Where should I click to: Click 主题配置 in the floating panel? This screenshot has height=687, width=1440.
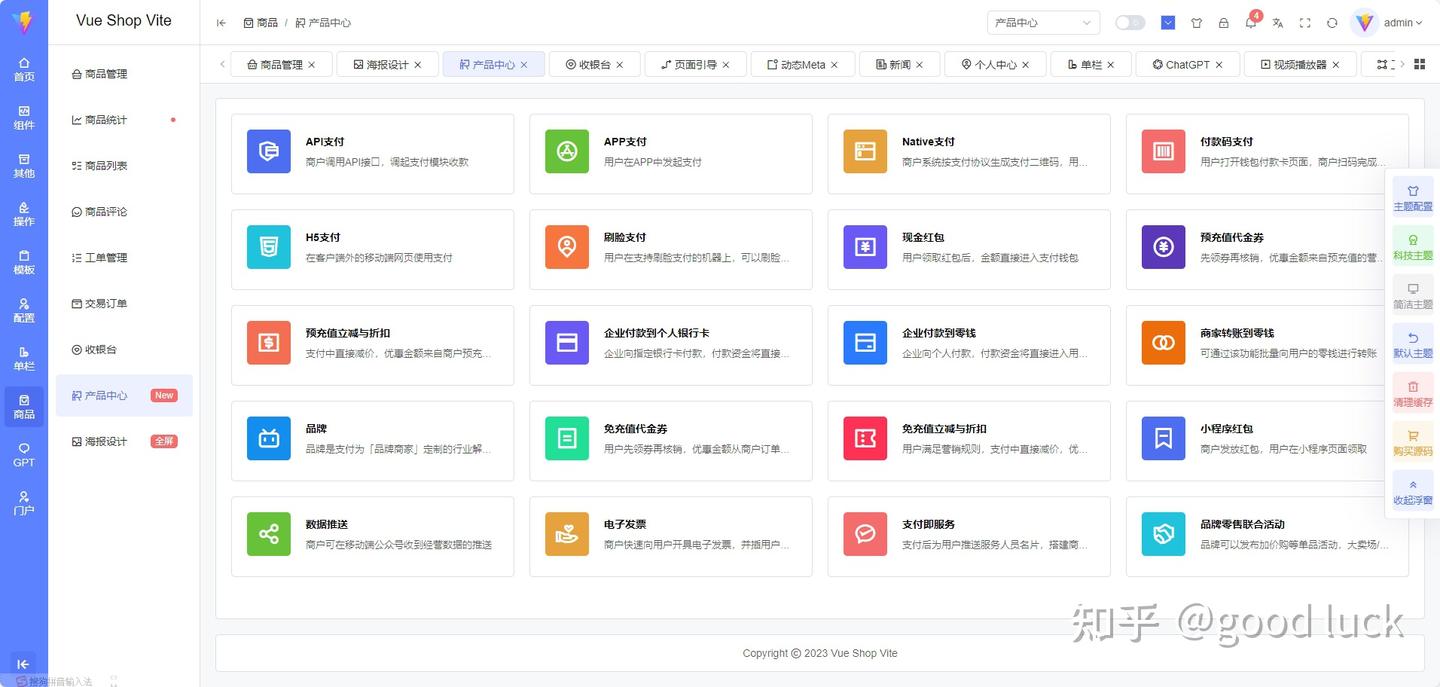point(1413,197)
